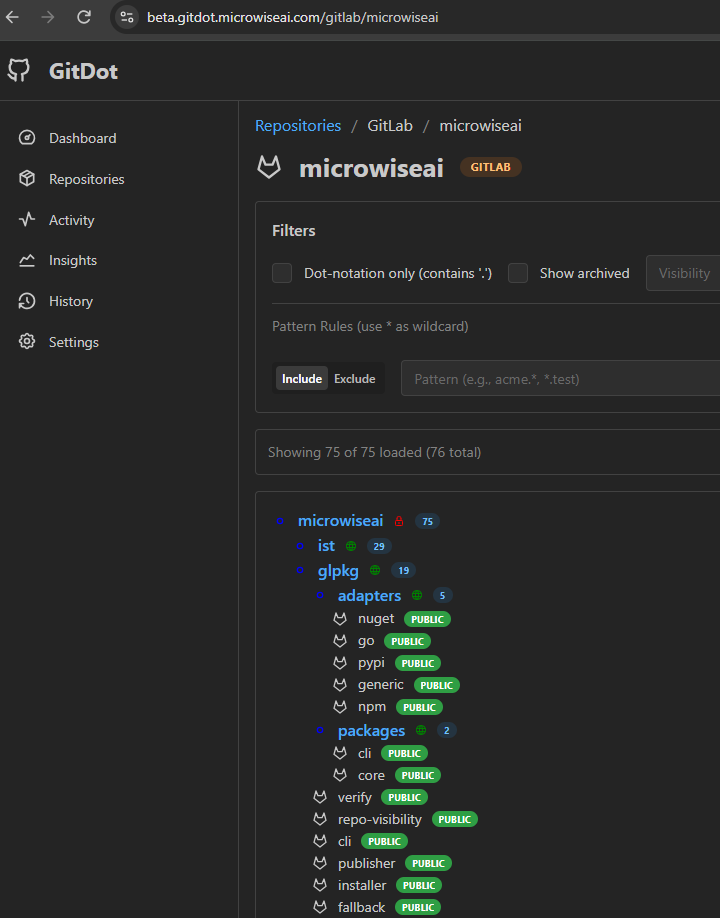Tick the Show archived checkbox

point(518,273)
